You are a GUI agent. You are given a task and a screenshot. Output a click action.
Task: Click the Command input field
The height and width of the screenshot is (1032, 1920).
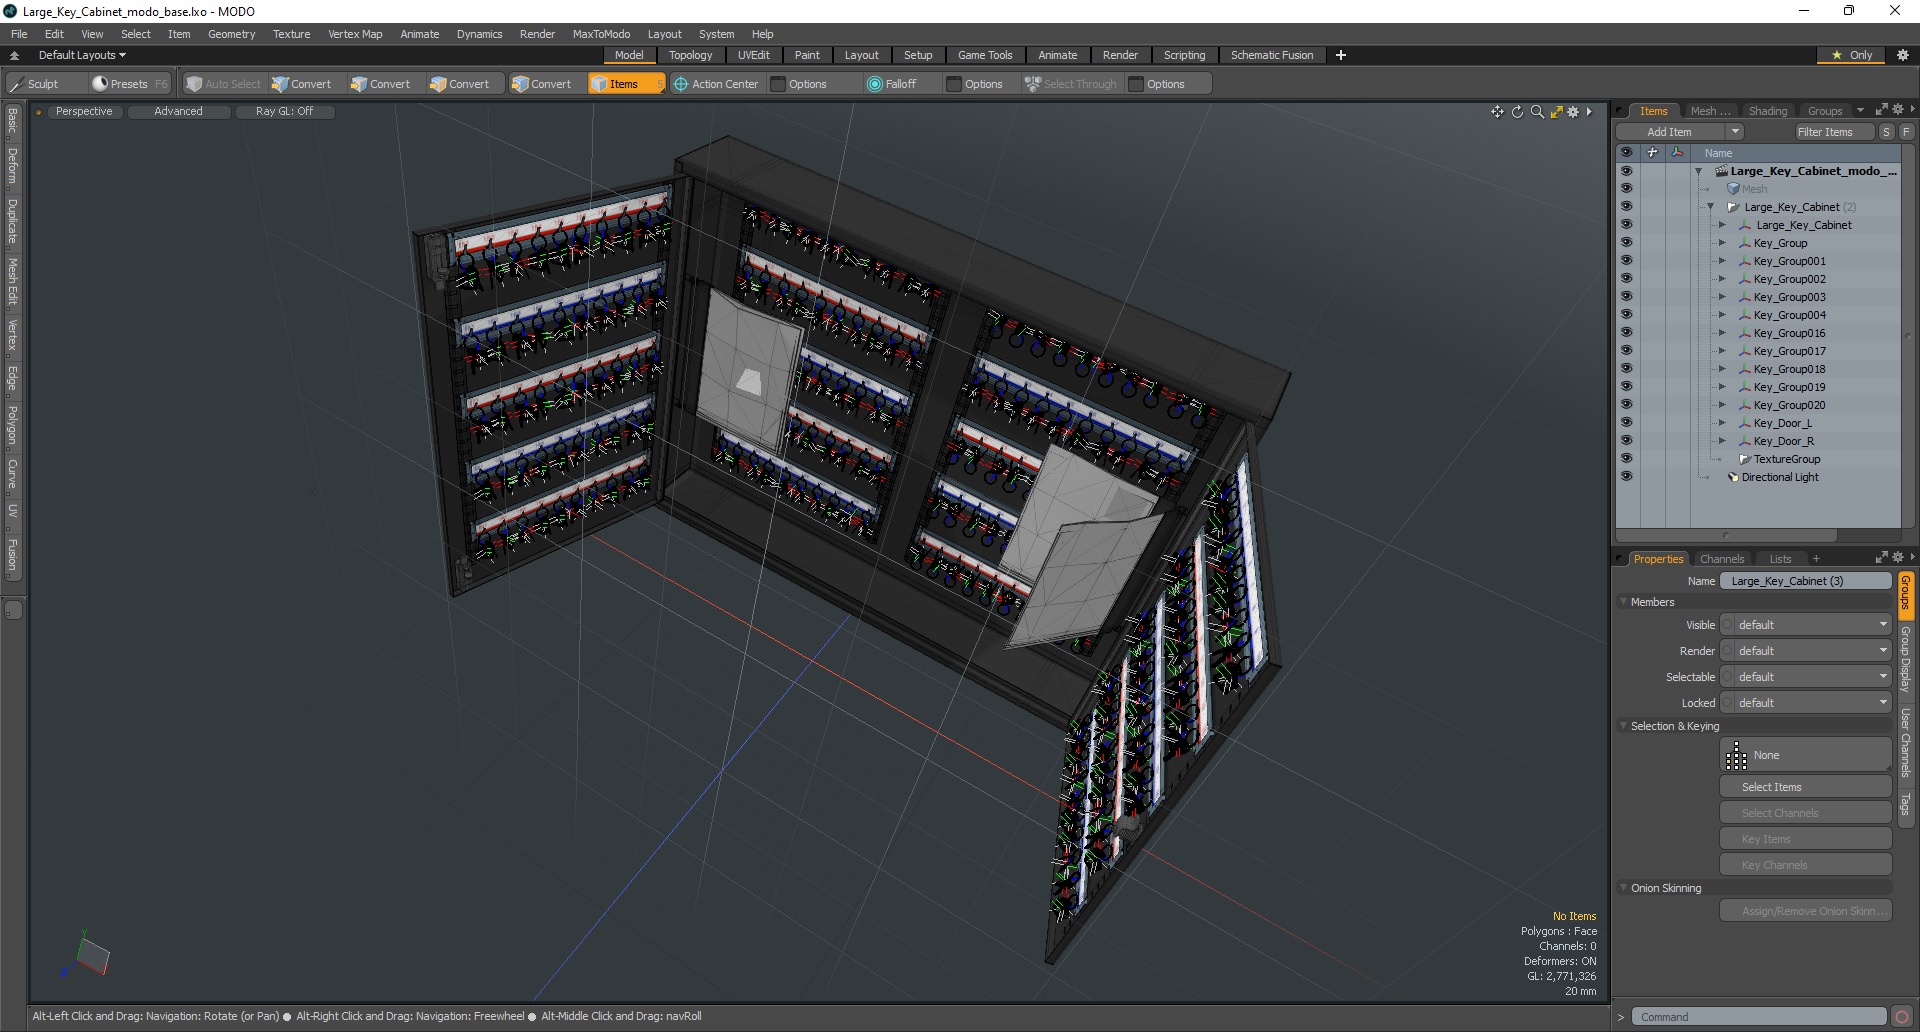[1759, 1017]
